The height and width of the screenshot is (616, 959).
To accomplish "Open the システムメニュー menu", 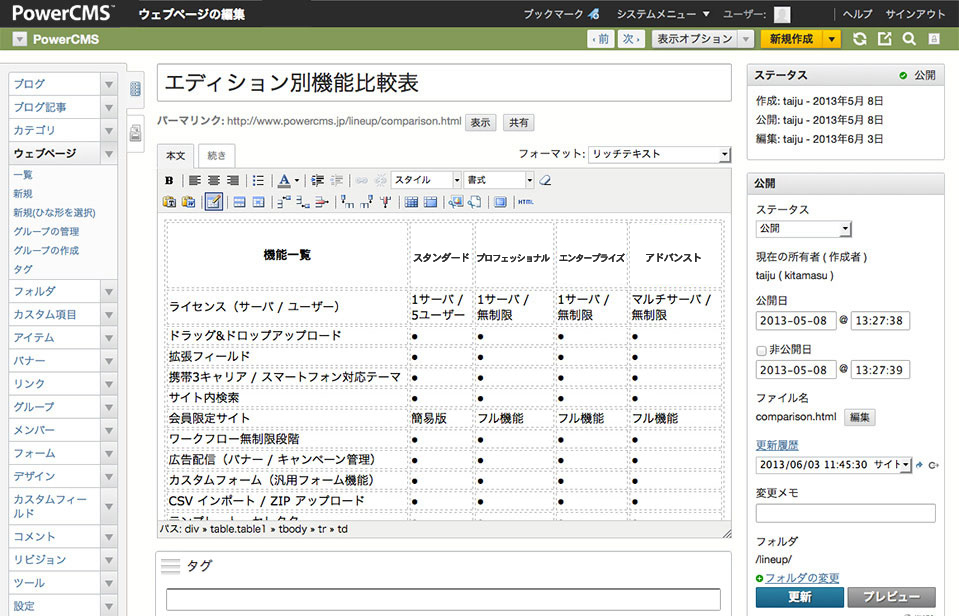I will pyautogui.click(x=662, y=13).
